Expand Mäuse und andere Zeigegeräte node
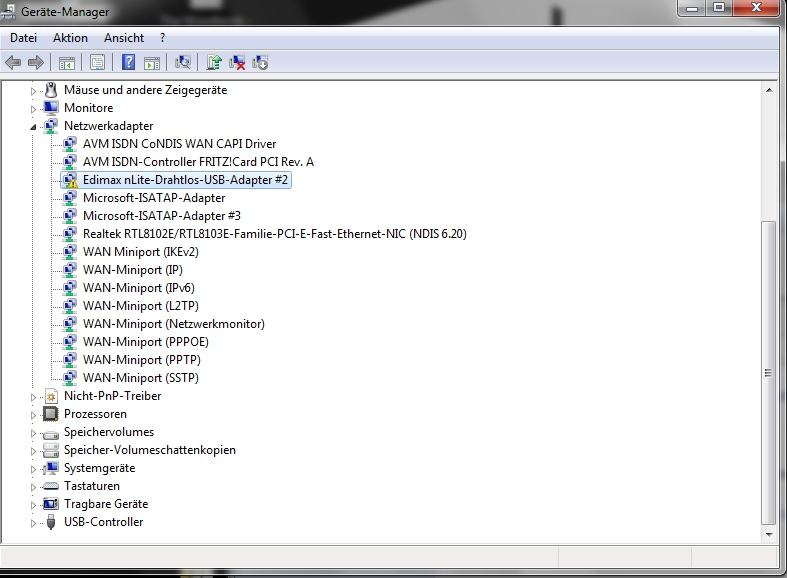The image size is (787, 578). (x=33, y=91)
